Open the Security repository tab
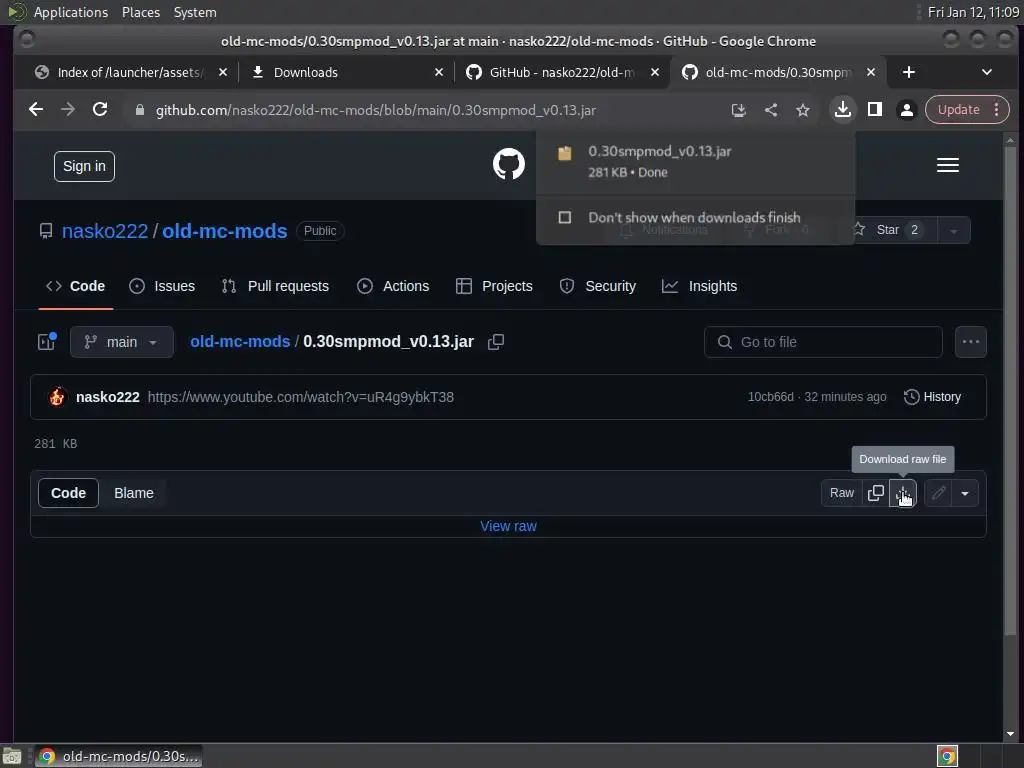Image resolution: width=1024 pixels, height=768 pixels. [598, 286]
